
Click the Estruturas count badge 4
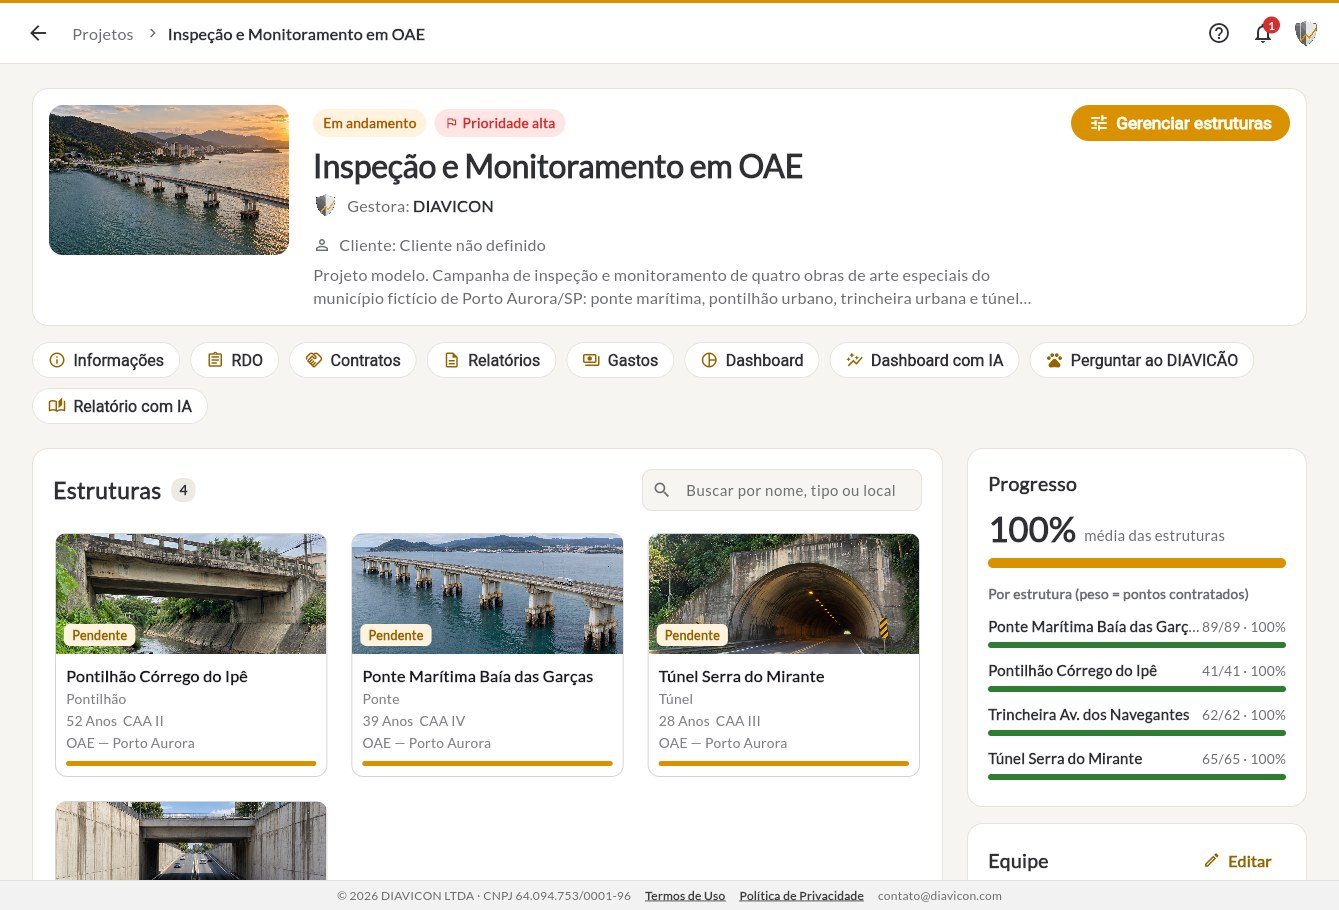(183, 490)
